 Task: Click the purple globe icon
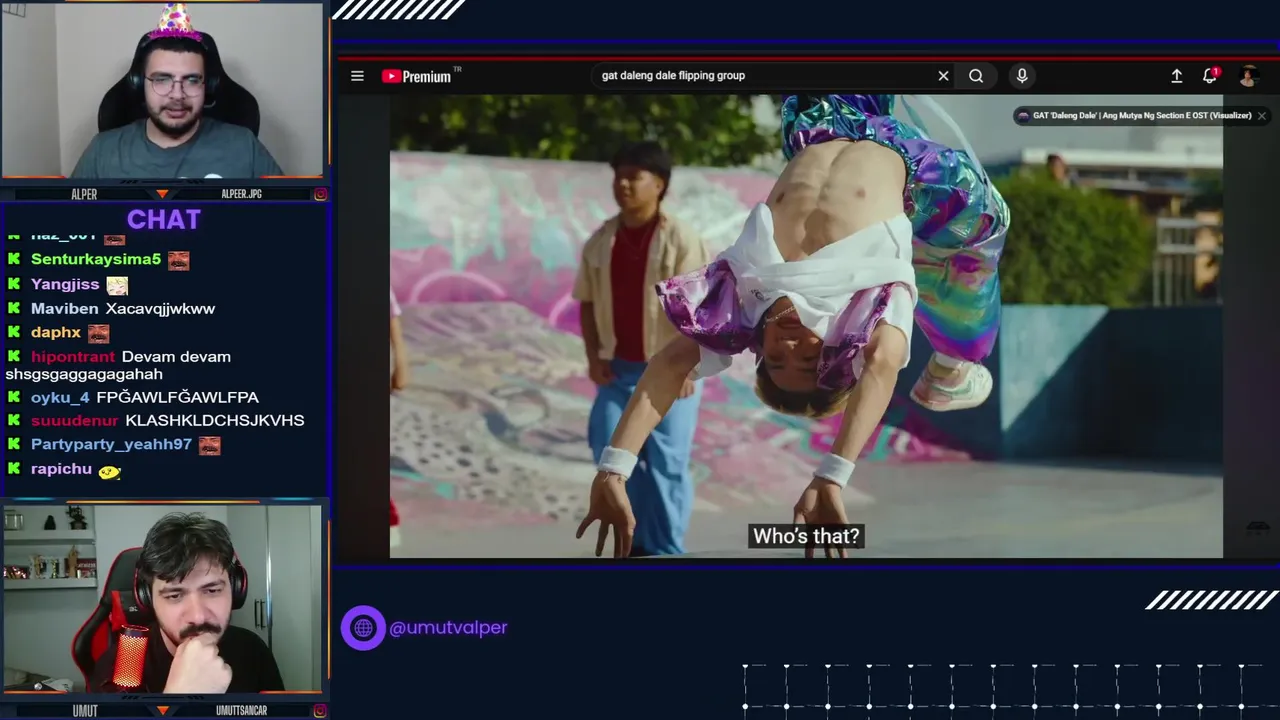pos(363,628)
